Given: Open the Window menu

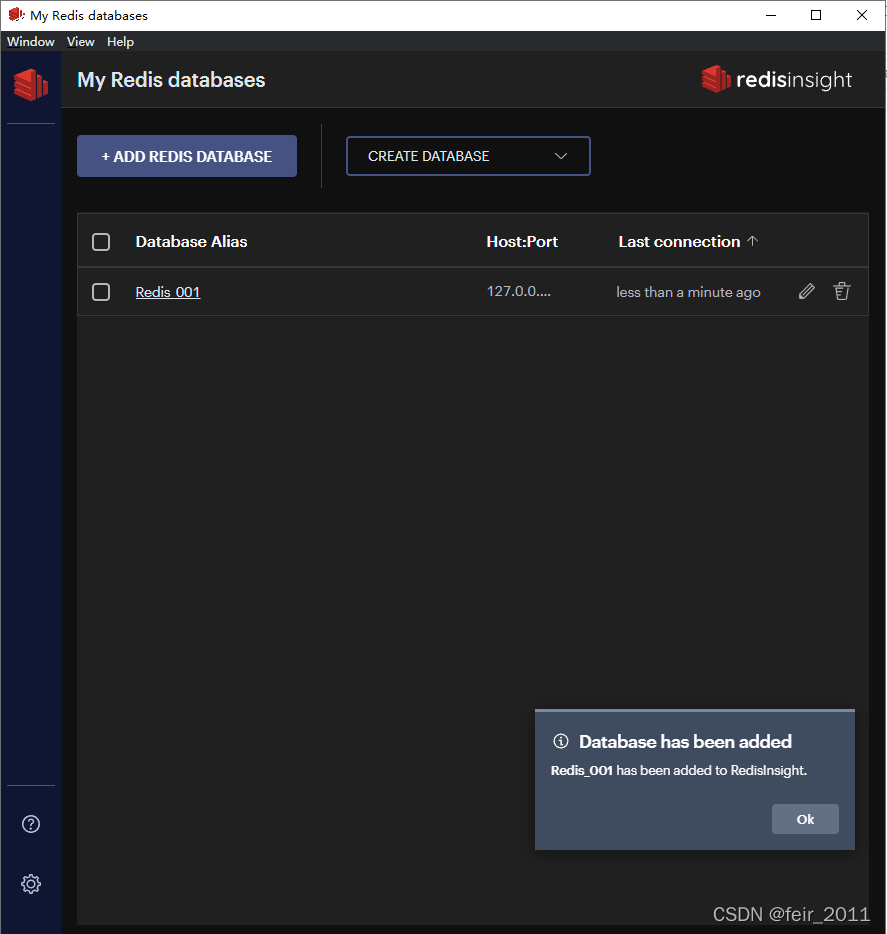Looking at the screenshot, I should tap(31, 42).
